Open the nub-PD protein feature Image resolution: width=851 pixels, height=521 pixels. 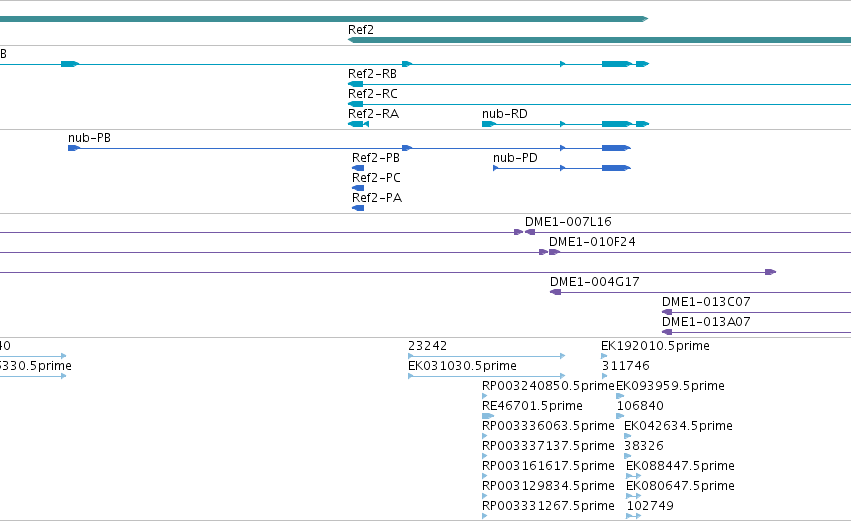562,168
